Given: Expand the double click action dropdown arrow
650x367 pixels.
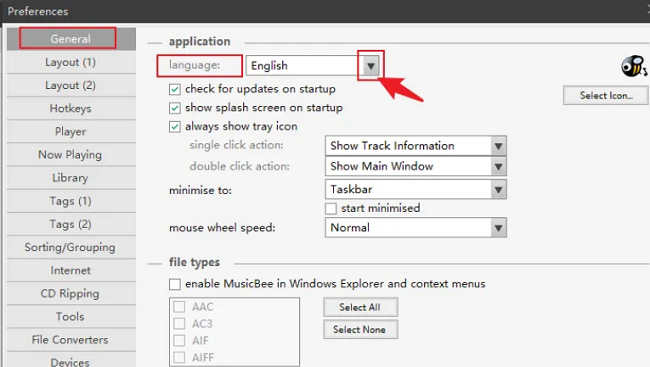Looking at the screenshot, I should pos(499,167).
